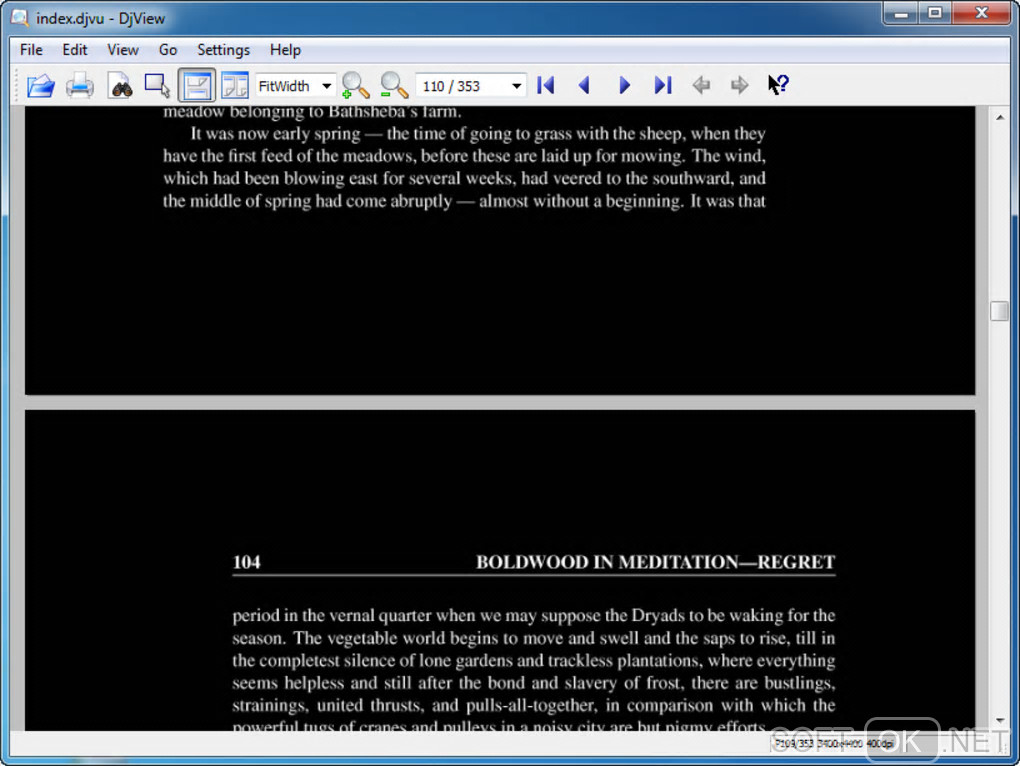
Task: Activate the What's This help cursor
Action: [x=778, y=85]
